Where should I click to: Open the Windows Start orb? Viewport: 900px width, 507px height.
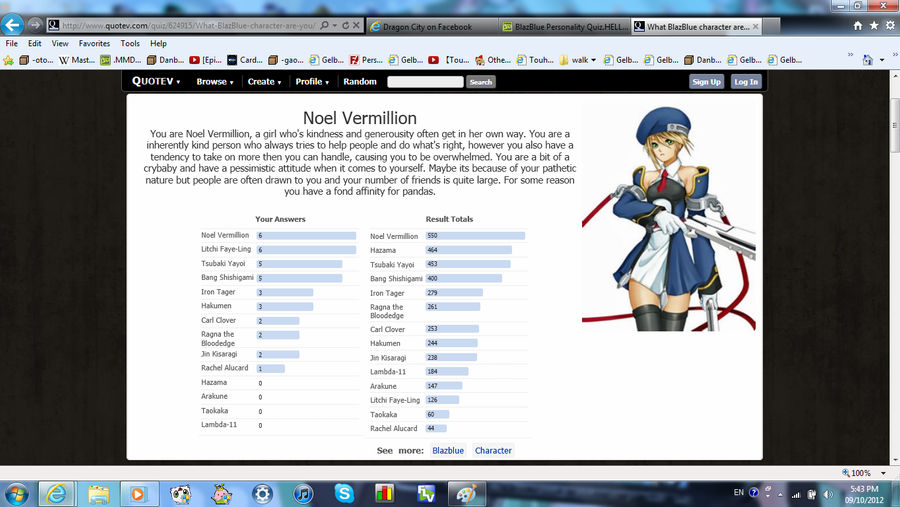16,494
